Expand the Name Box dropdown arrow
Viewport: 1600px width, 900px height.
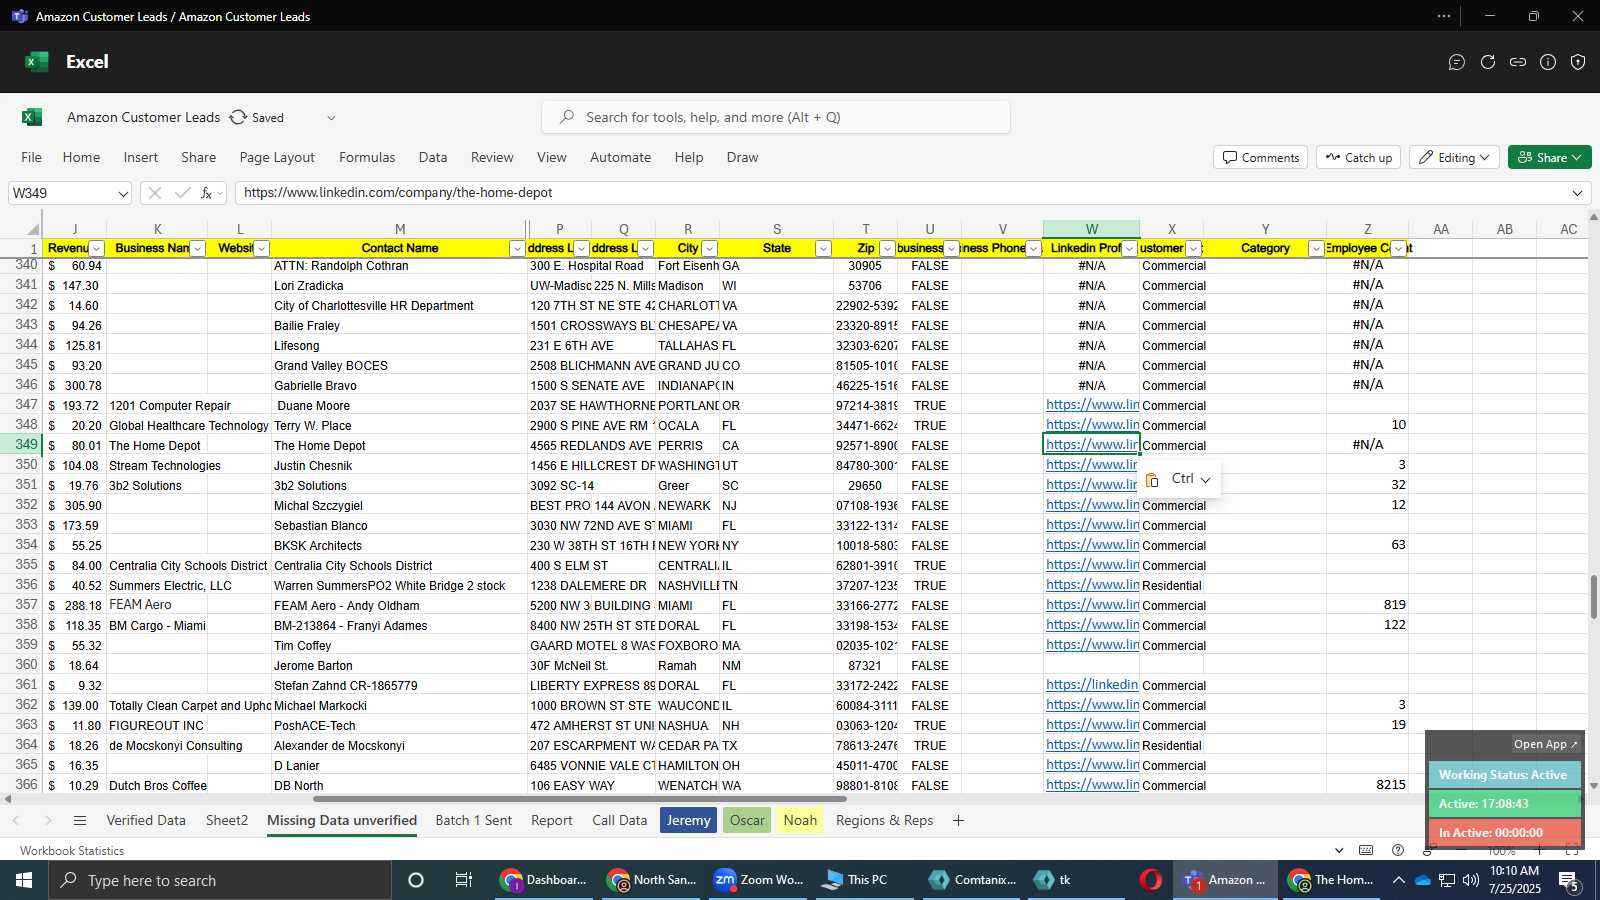coord(122,194)
